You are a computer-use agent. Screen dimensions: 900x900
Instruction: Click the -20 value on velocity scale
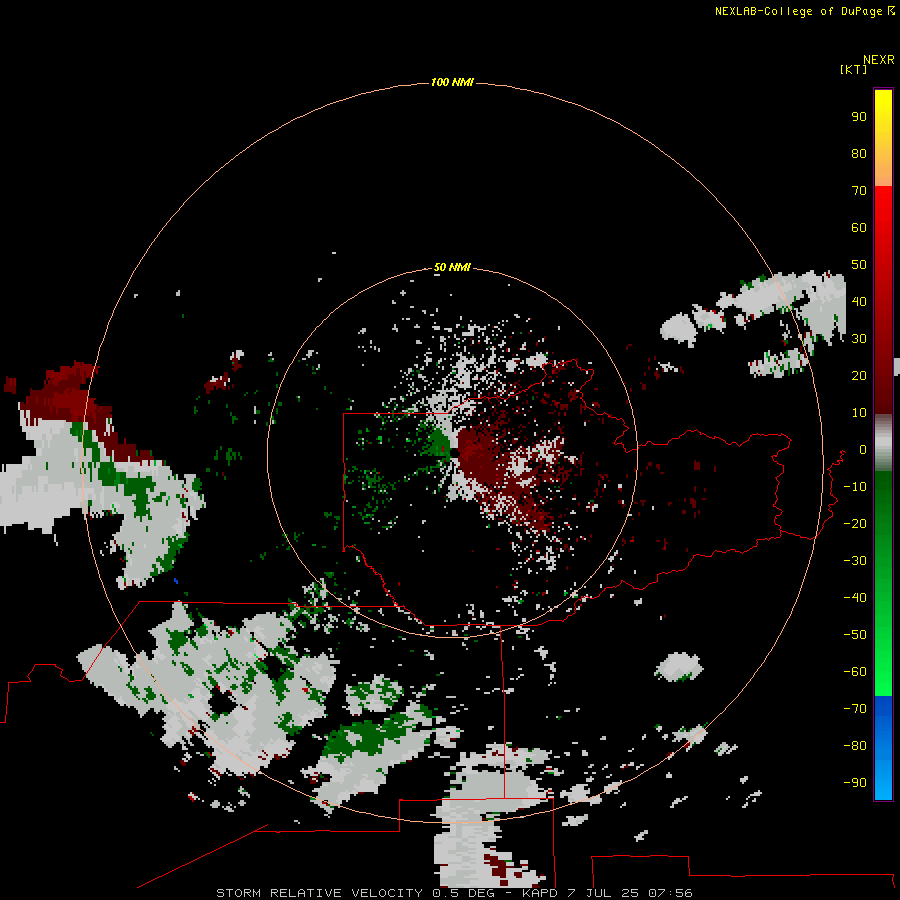pyautogui.click(x=855, y=523)
